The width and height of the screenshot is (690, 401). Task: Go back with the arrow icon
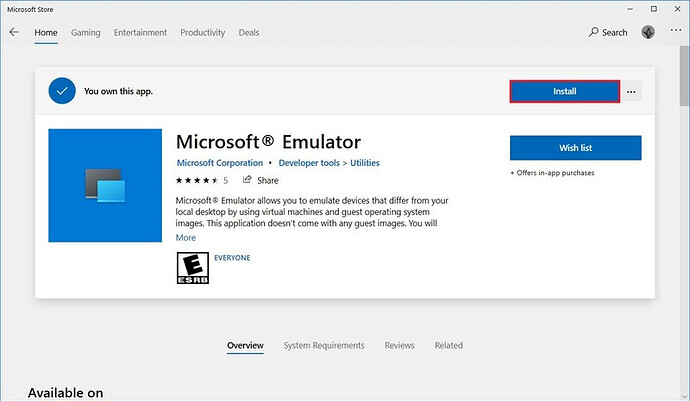[x=14, y=32]
